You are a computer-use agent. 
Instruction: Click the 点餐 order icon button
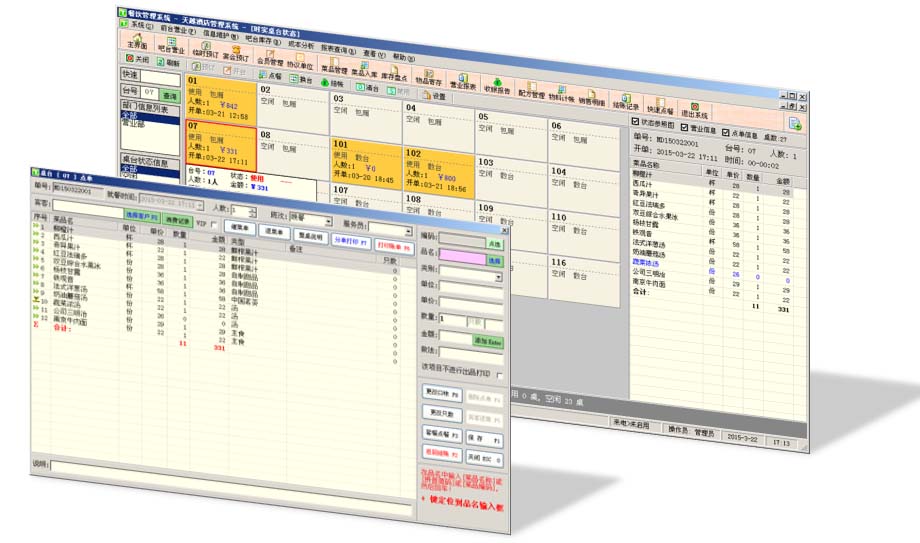pos(265,76)
